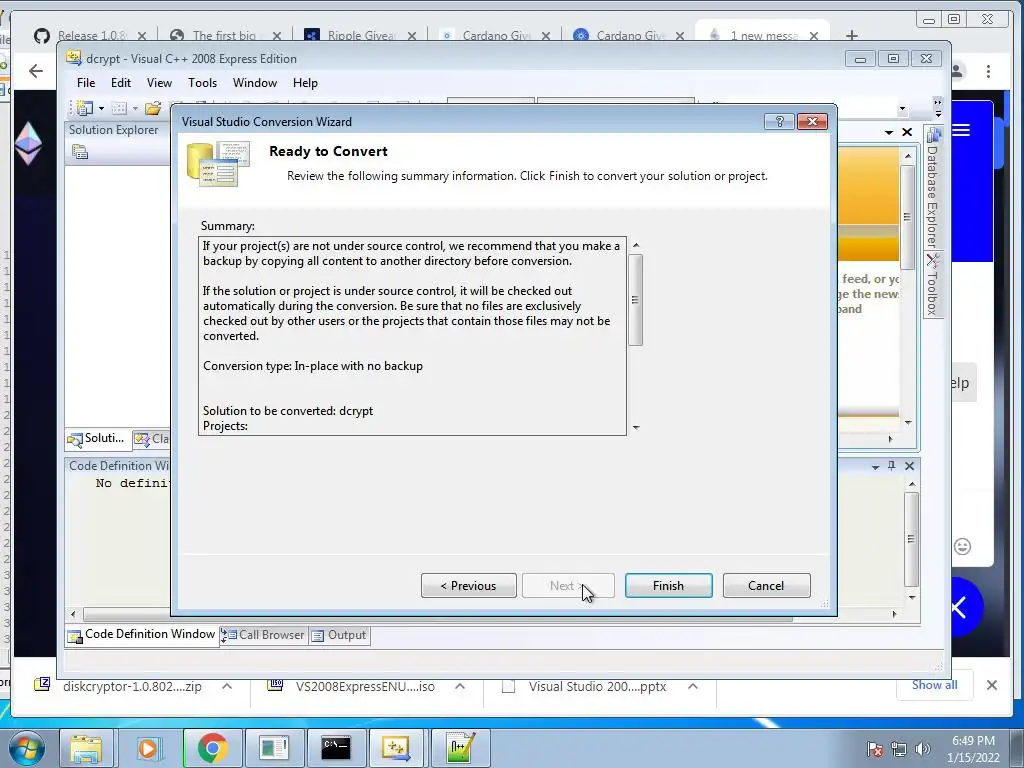Open the Help menu

(305, 83)
